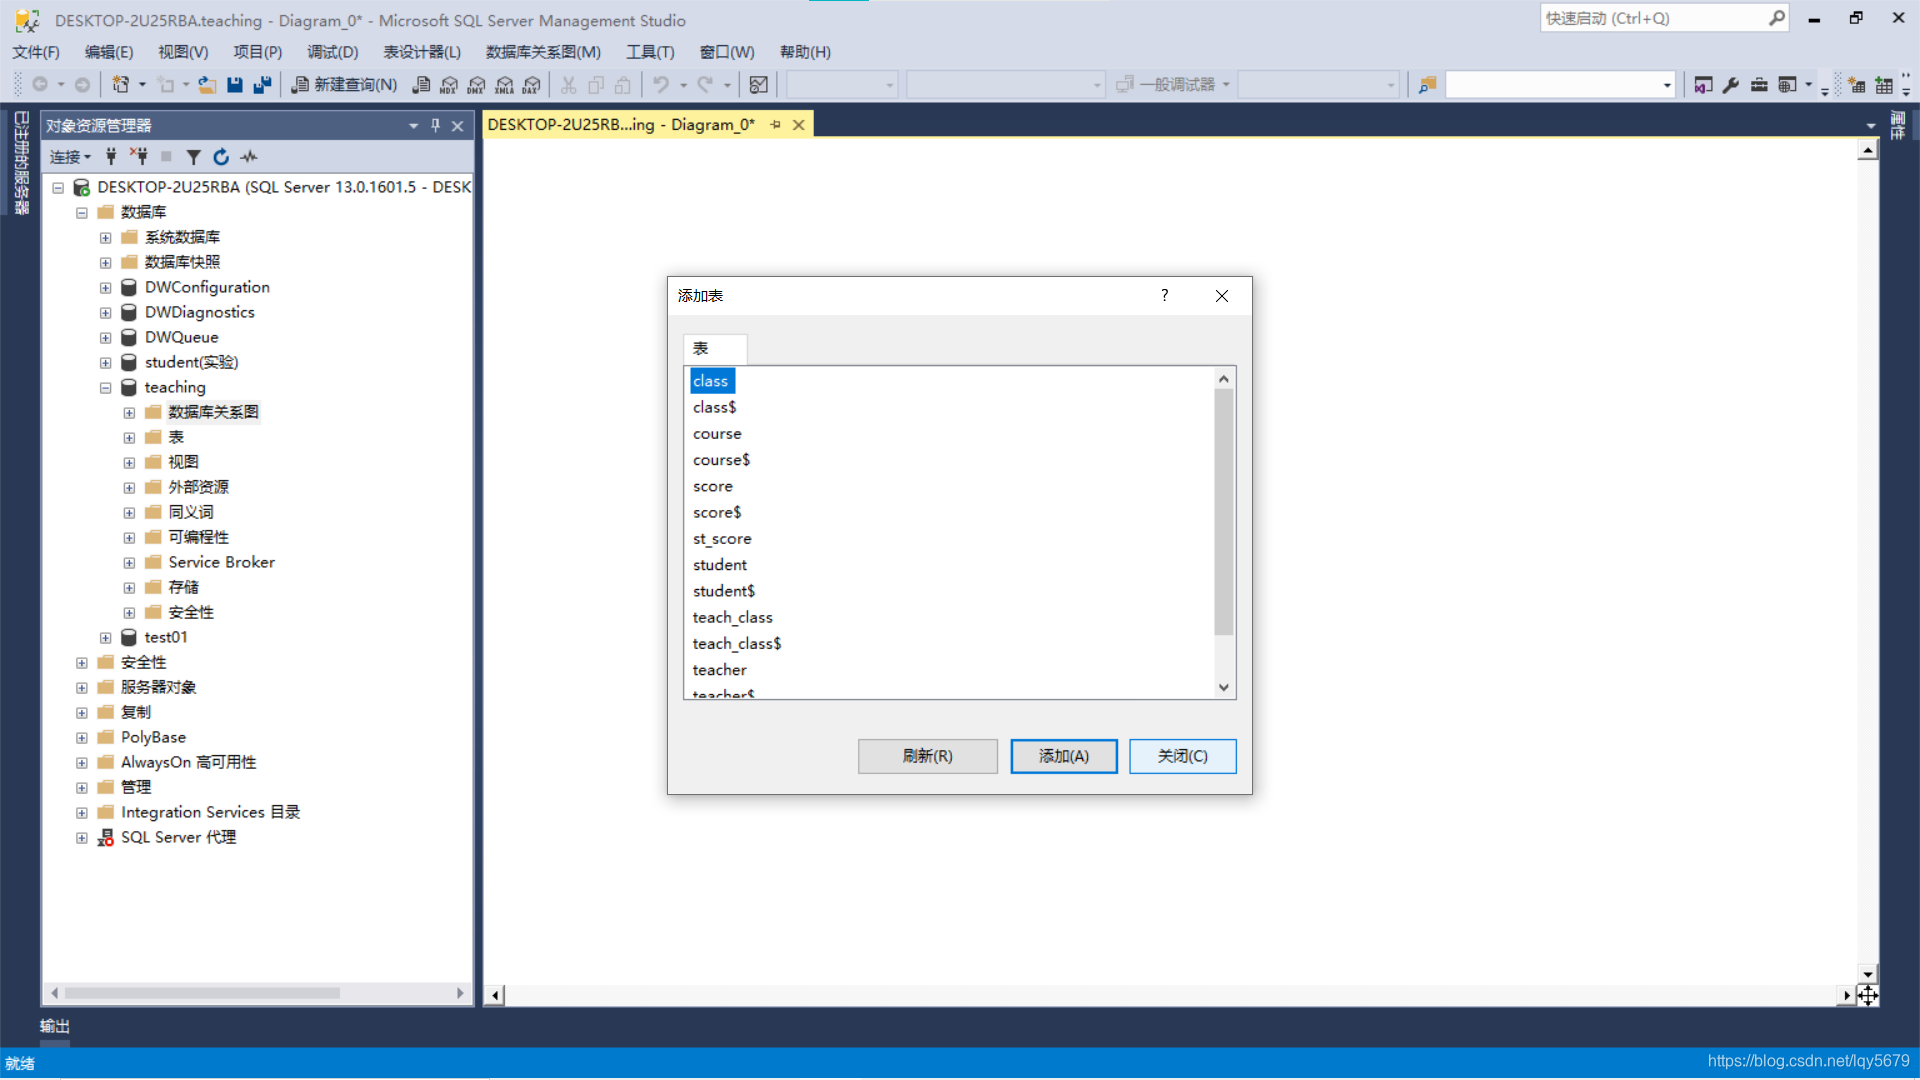Click the Database Engine Query icon

pos(422,85)
